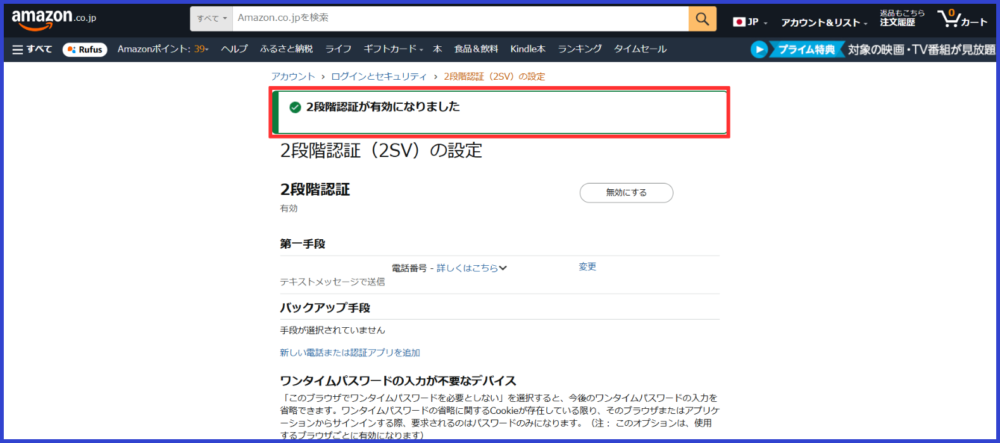
Task: Click the Japan flag icon
Action: pos(739,22)
